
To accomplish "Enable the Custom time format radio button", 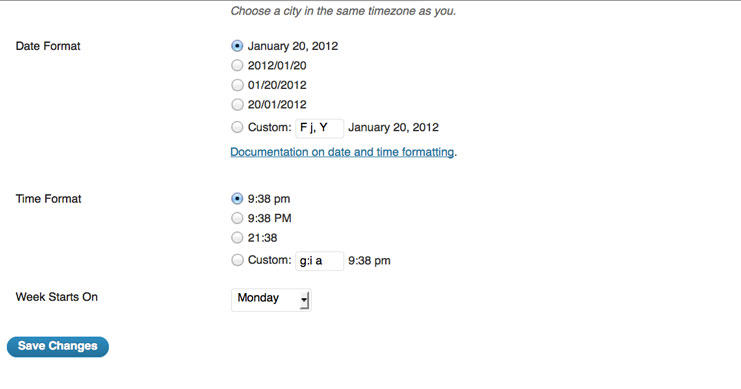I will tap(237, 259).
